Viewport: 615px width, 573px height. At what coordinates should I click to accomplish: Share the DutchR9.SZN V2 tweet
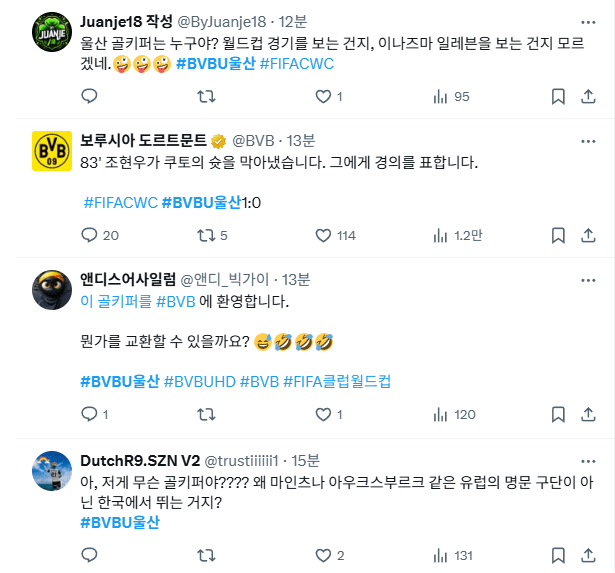pyautogui.click(x=588, y=555)
